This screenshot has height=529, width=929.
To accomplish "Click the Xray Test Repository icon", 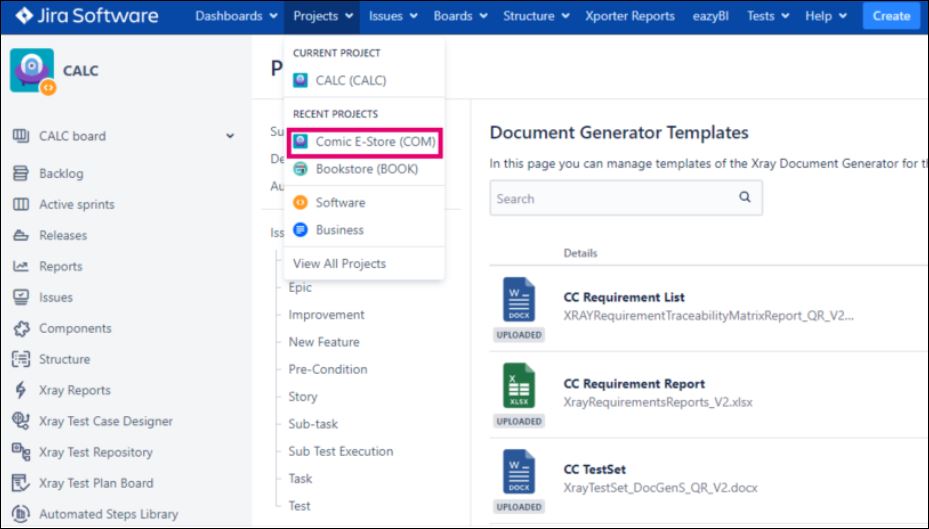I will tap(20, 452).
